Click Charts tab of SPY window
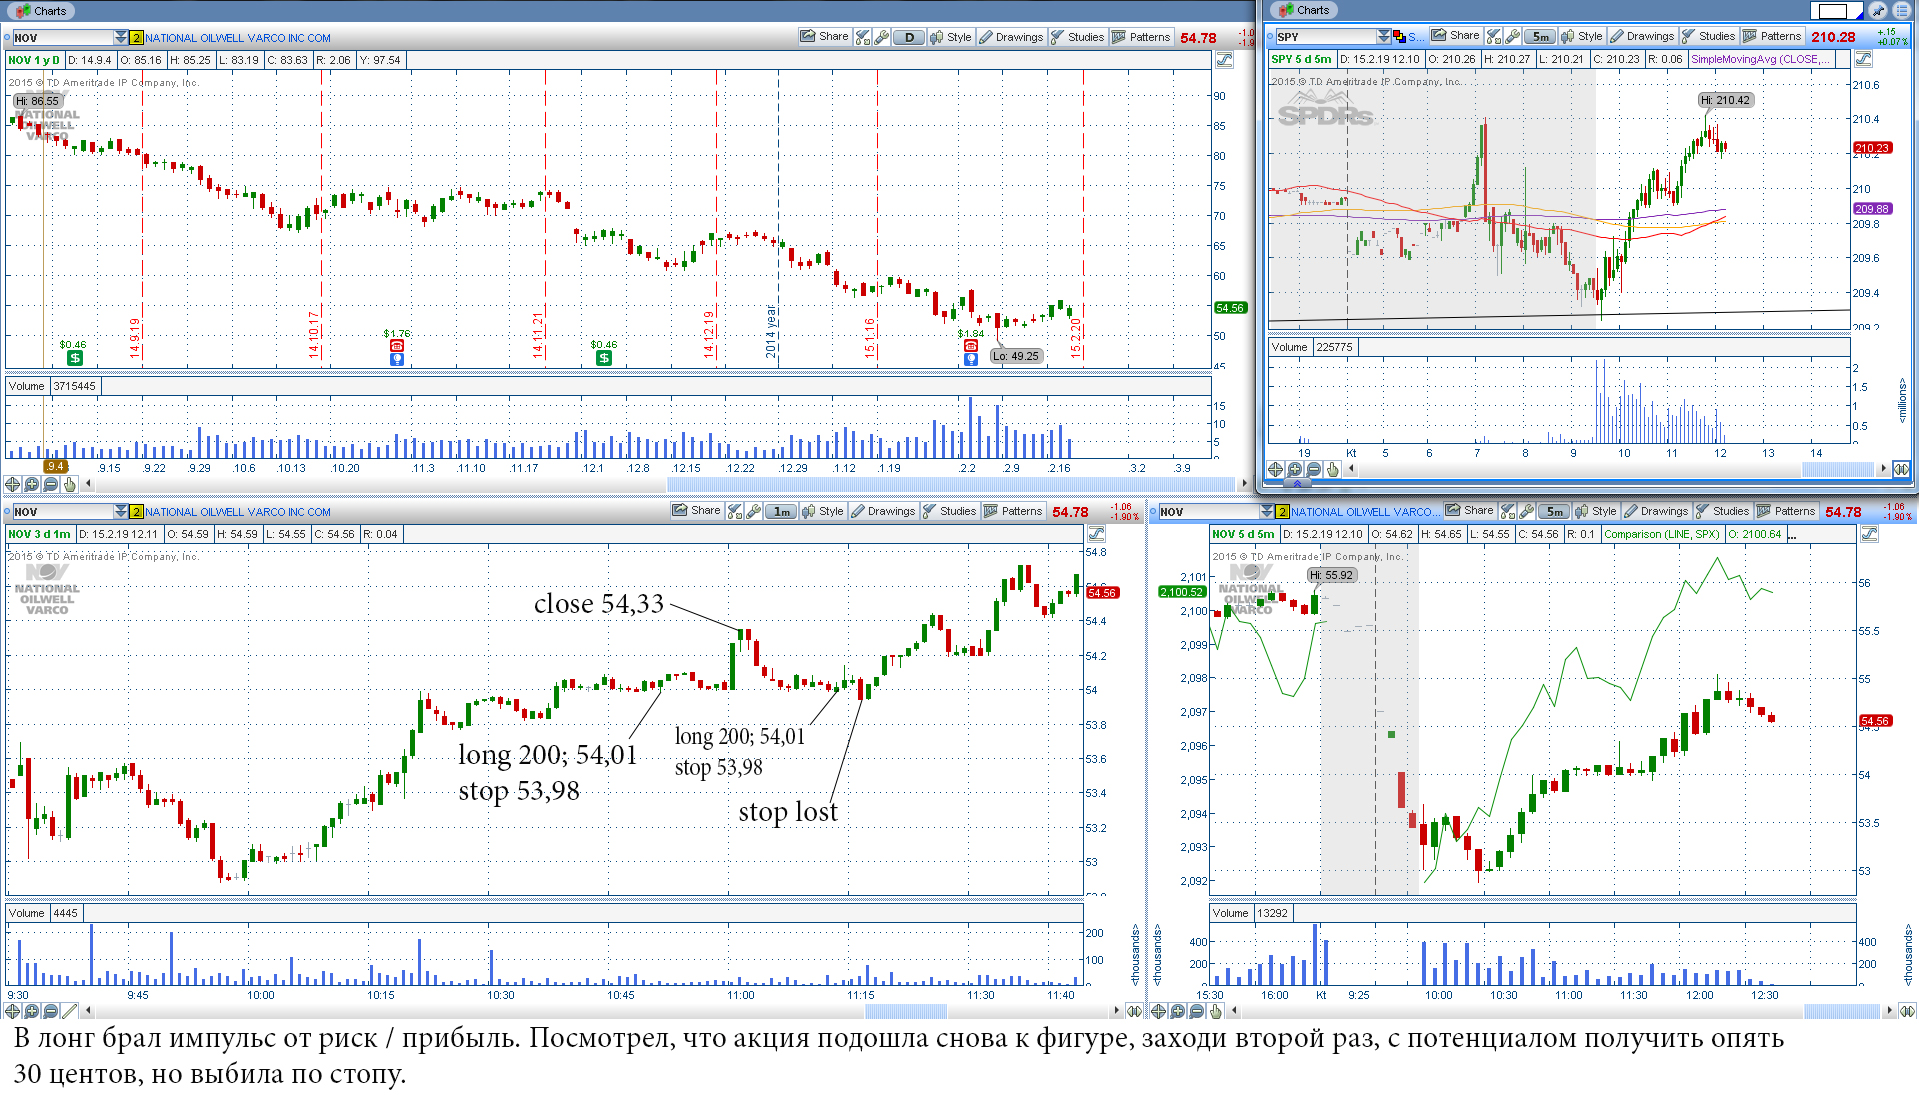This screenshot has height=1111, width=1919. 1304,10
